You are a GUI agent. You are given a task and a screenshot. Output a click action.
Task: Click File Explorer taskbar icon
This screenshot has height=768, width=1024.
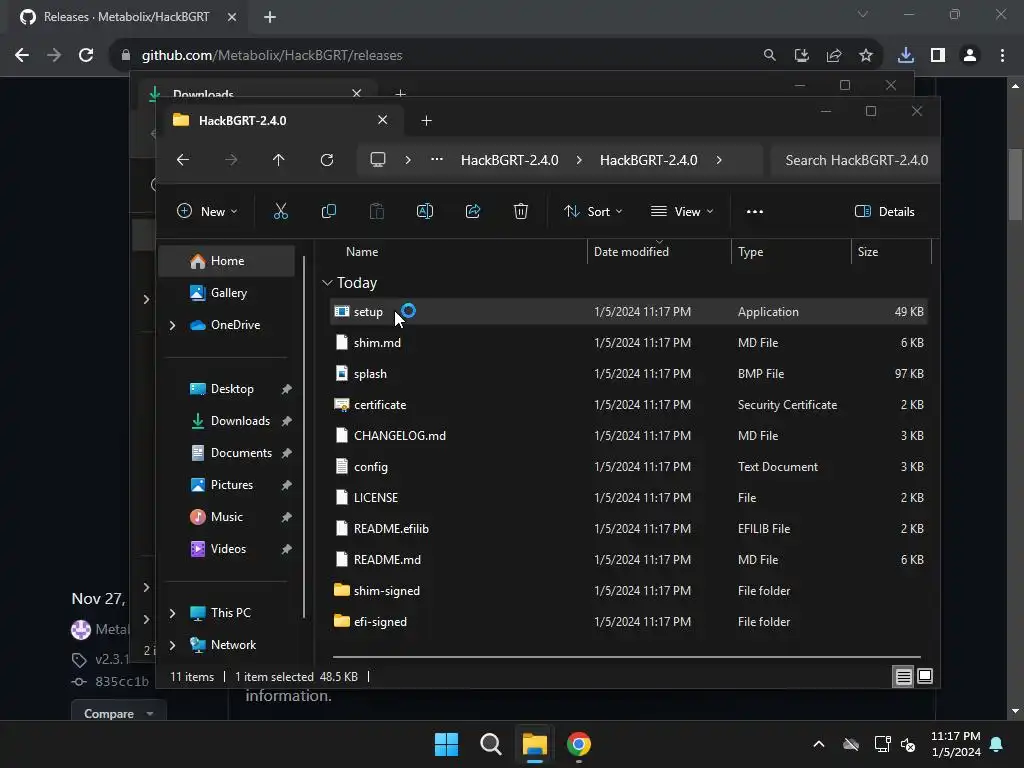click(x=534, y=744)
